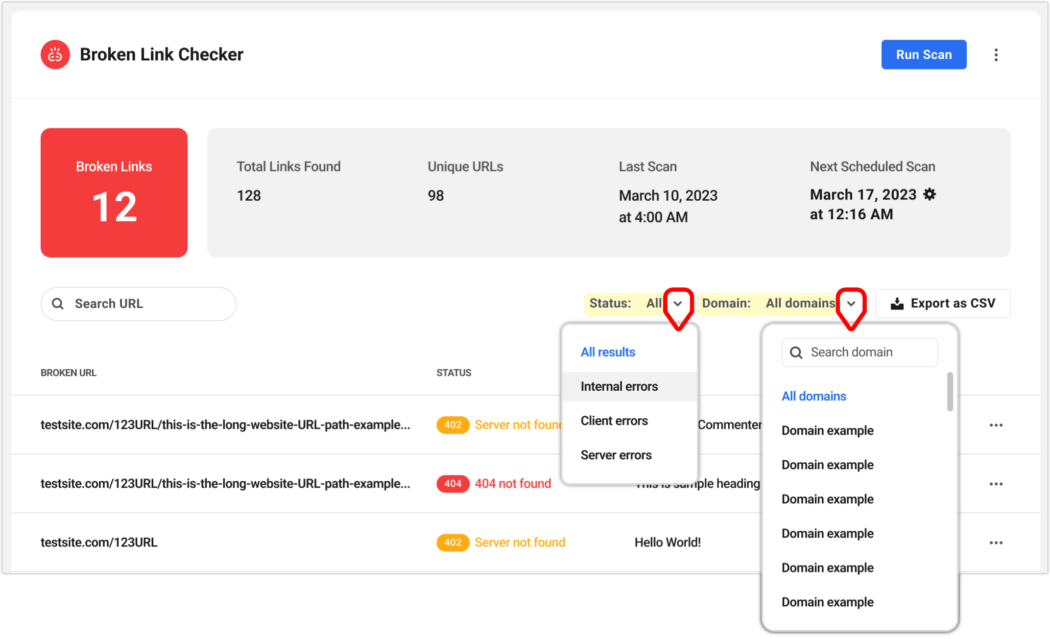Viewport: 1050px width, 639px height.
Task: Click the 402 badge in the testsite.com/123URL row
Action: click(x=453, y=543)
